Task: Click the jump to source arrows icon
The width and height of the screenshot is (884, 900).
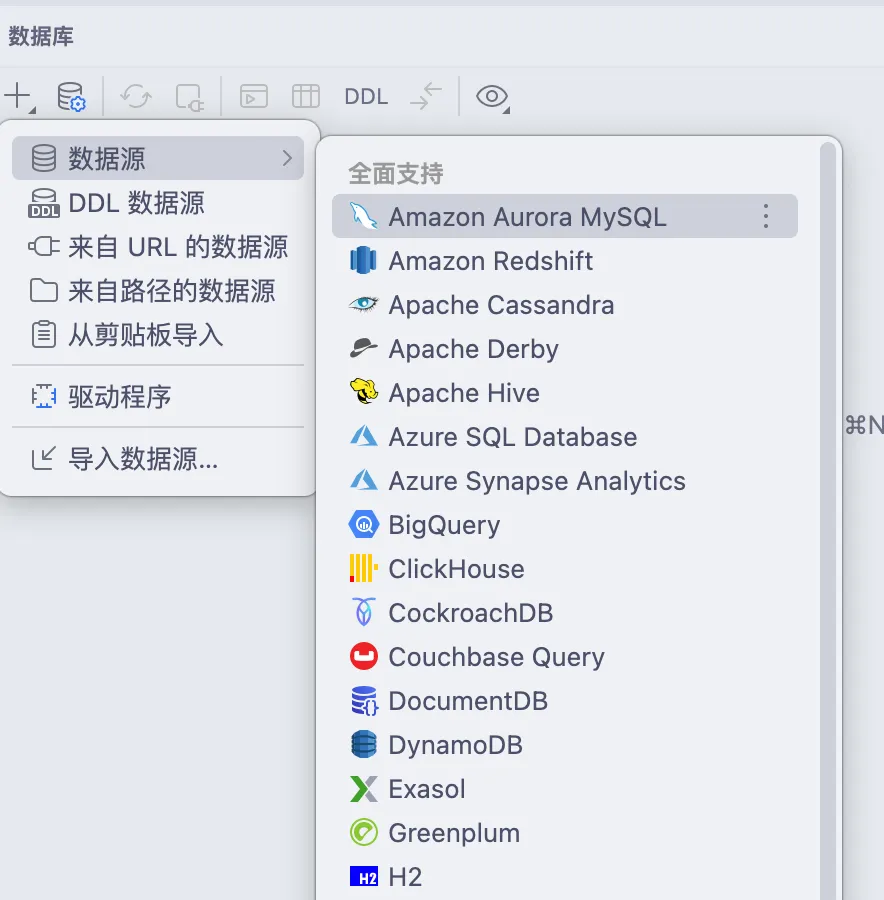Action: coord(426,97)
